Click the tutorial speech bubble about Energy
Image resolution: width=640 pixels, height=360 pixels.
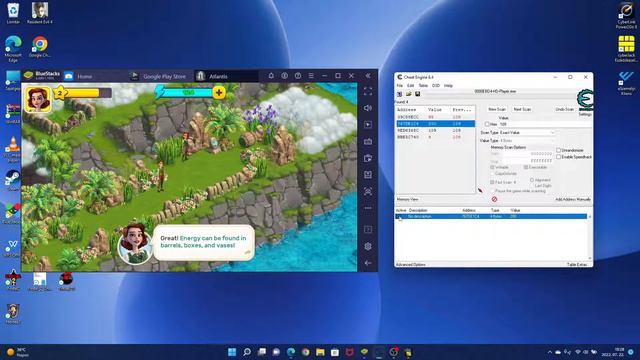[204, 242]
